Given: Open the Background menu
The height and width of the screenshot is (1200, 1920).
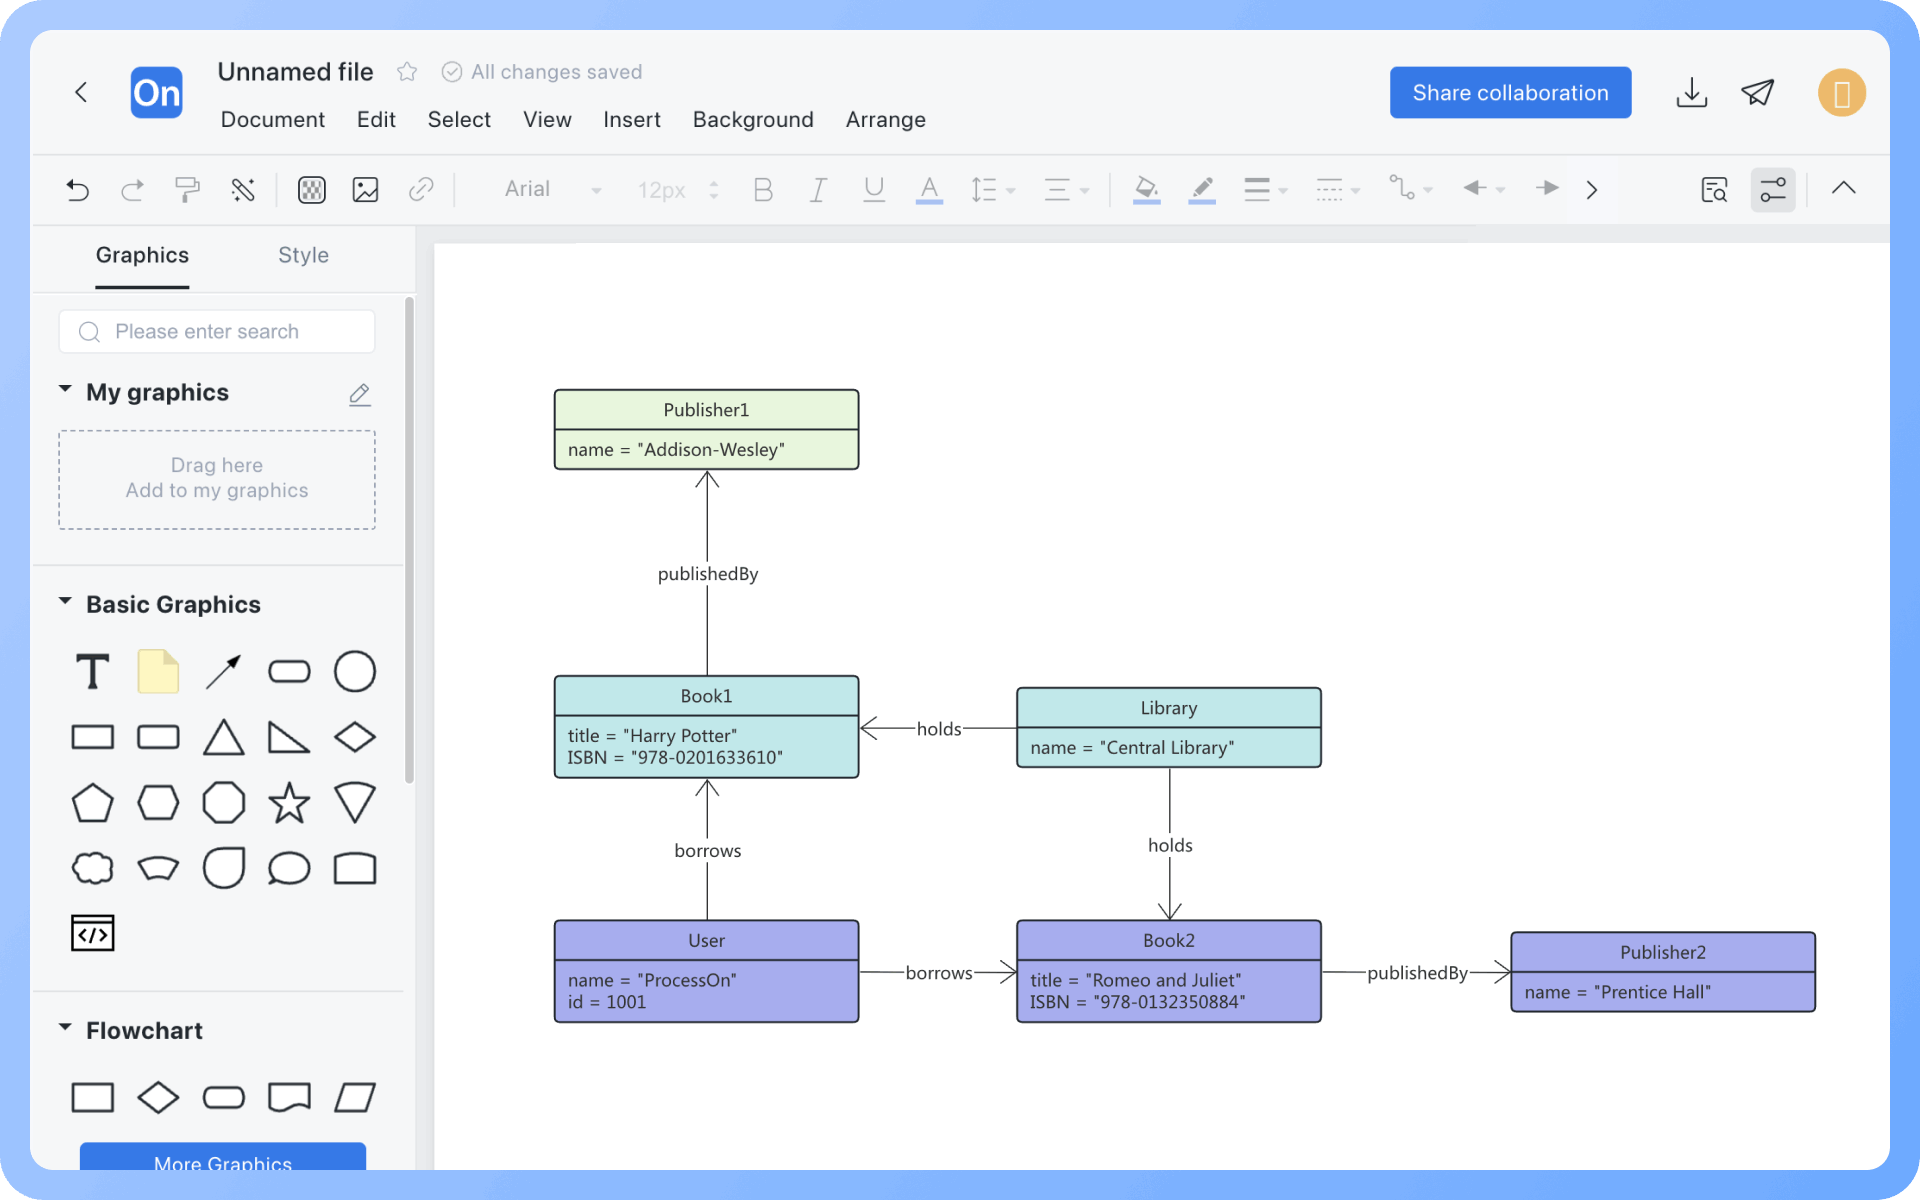Looking at the screenshot, I should coord(753,120).
